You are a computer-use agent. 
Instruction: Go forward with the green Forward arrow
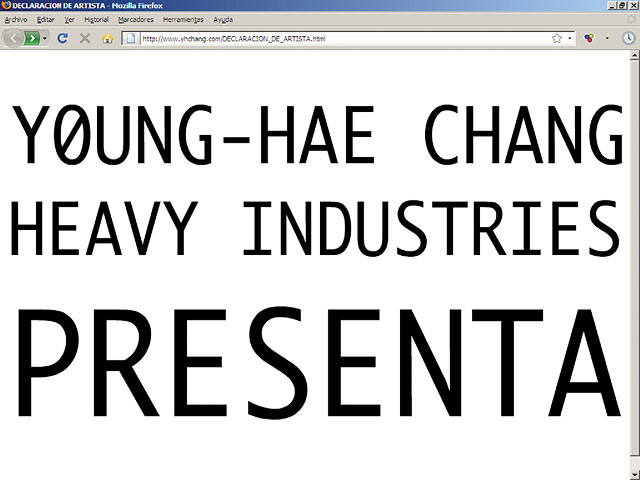coord(32,38)
